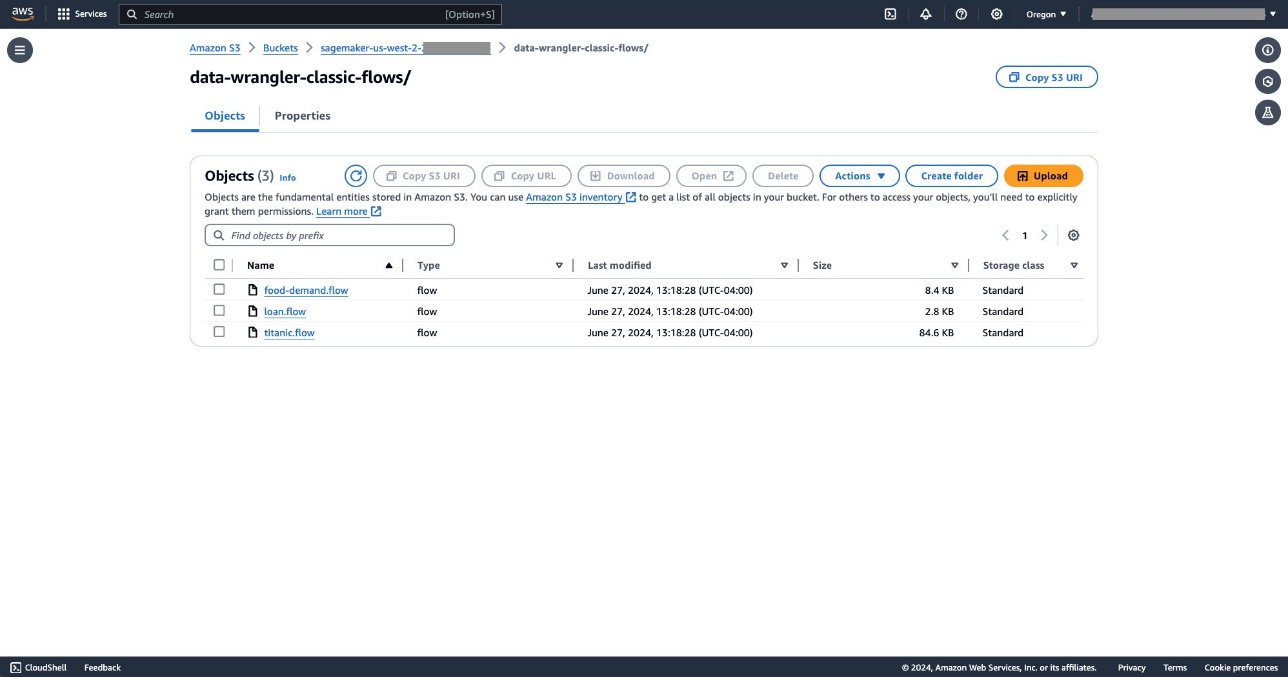Screen dimensions: 1288x677
Task: Click the hexagon icon on right sidebar
Action: coord(1267,81)
